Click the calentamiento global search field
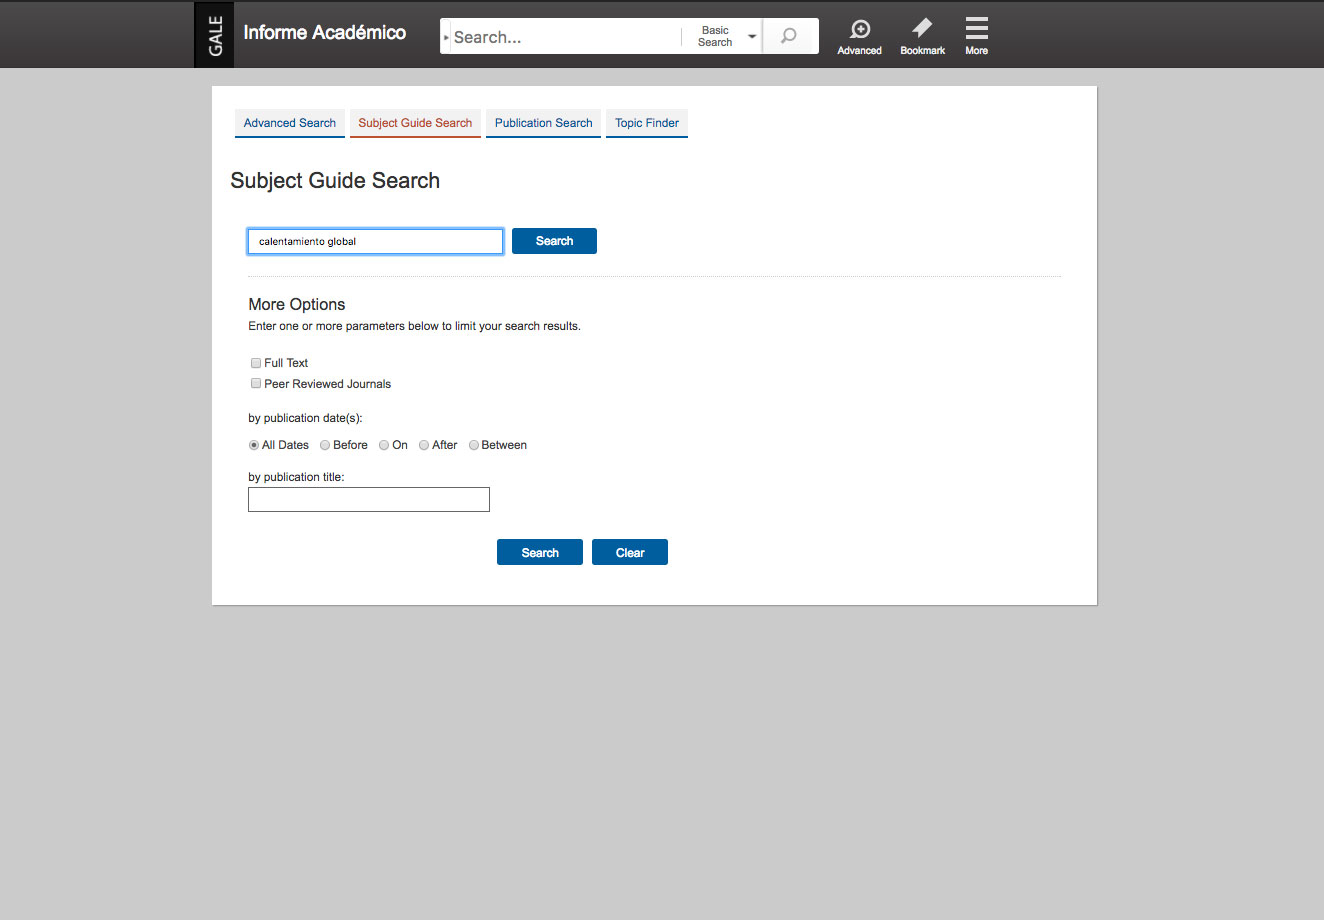The image size is (1324, 920). (376, 241)
